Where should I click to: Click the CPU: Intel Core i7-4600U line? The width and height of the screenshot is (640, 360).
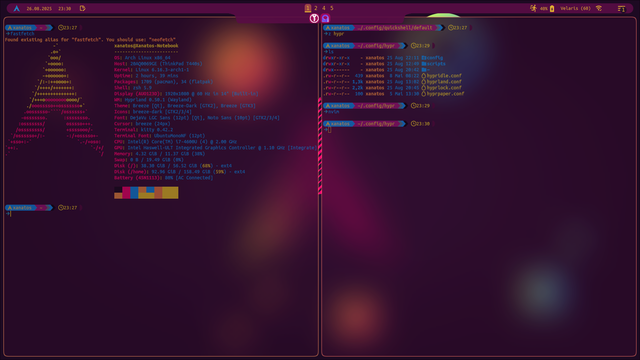[x=176, y=142]
